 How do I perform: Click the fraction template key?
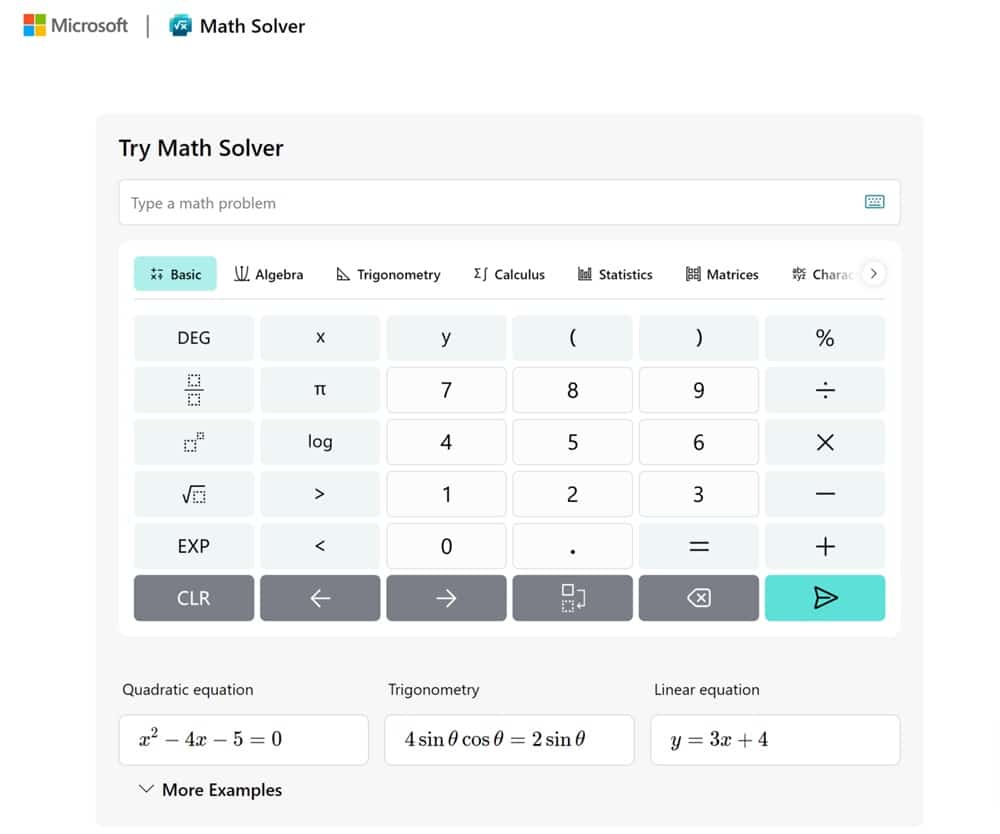pos(194,390)
